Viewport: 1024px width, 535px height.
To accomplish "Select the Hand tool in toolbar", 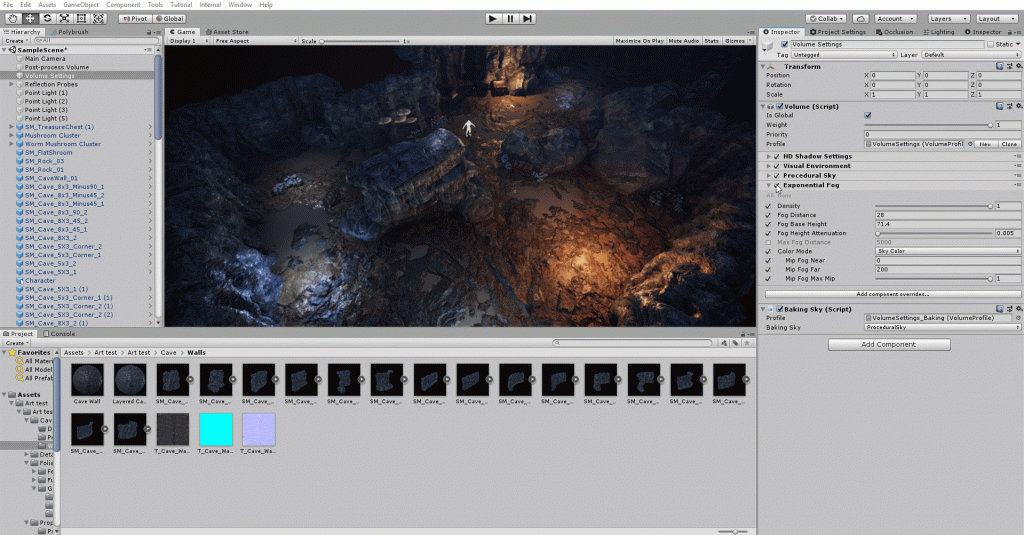I will click(x=12, y=18).
